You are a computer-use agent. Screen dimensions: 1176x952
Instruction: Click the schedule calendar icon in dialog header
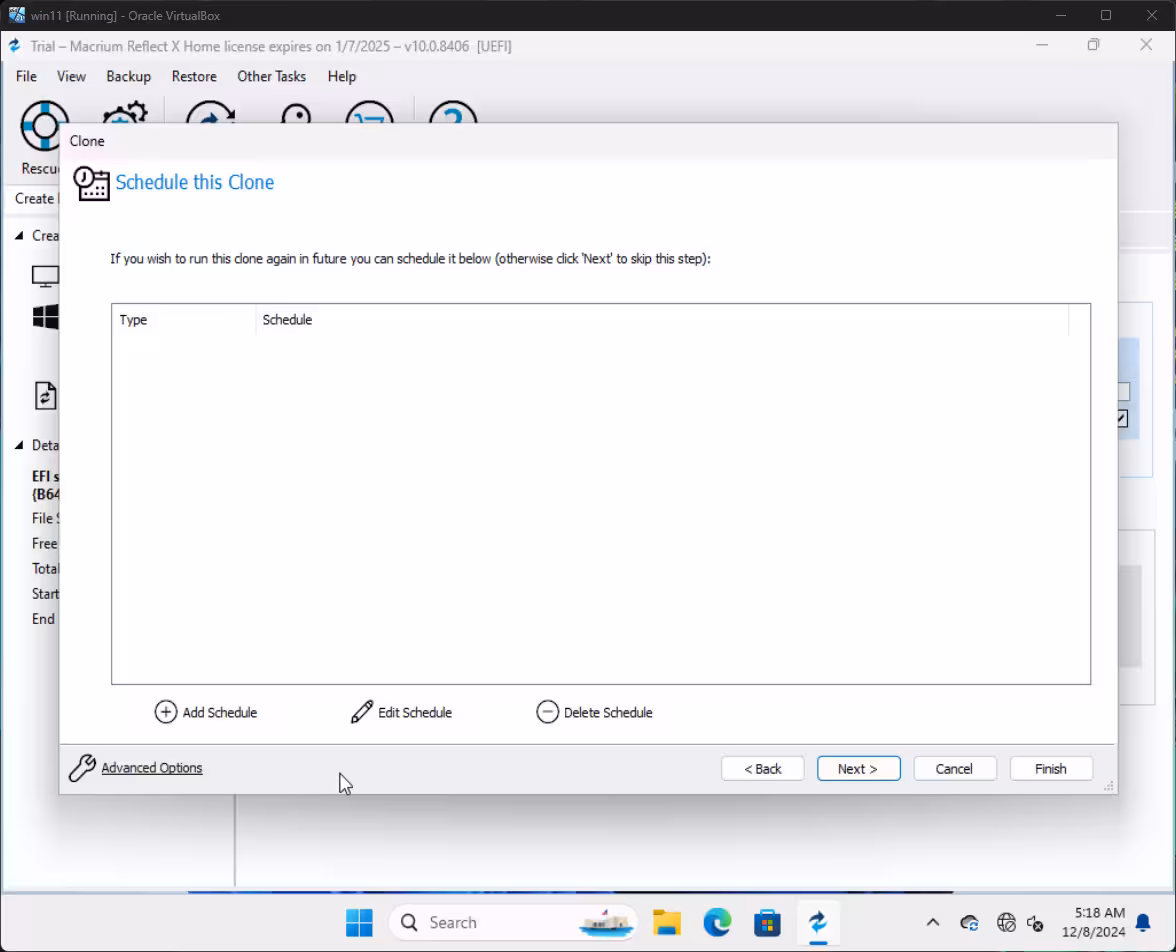(92, 184)
